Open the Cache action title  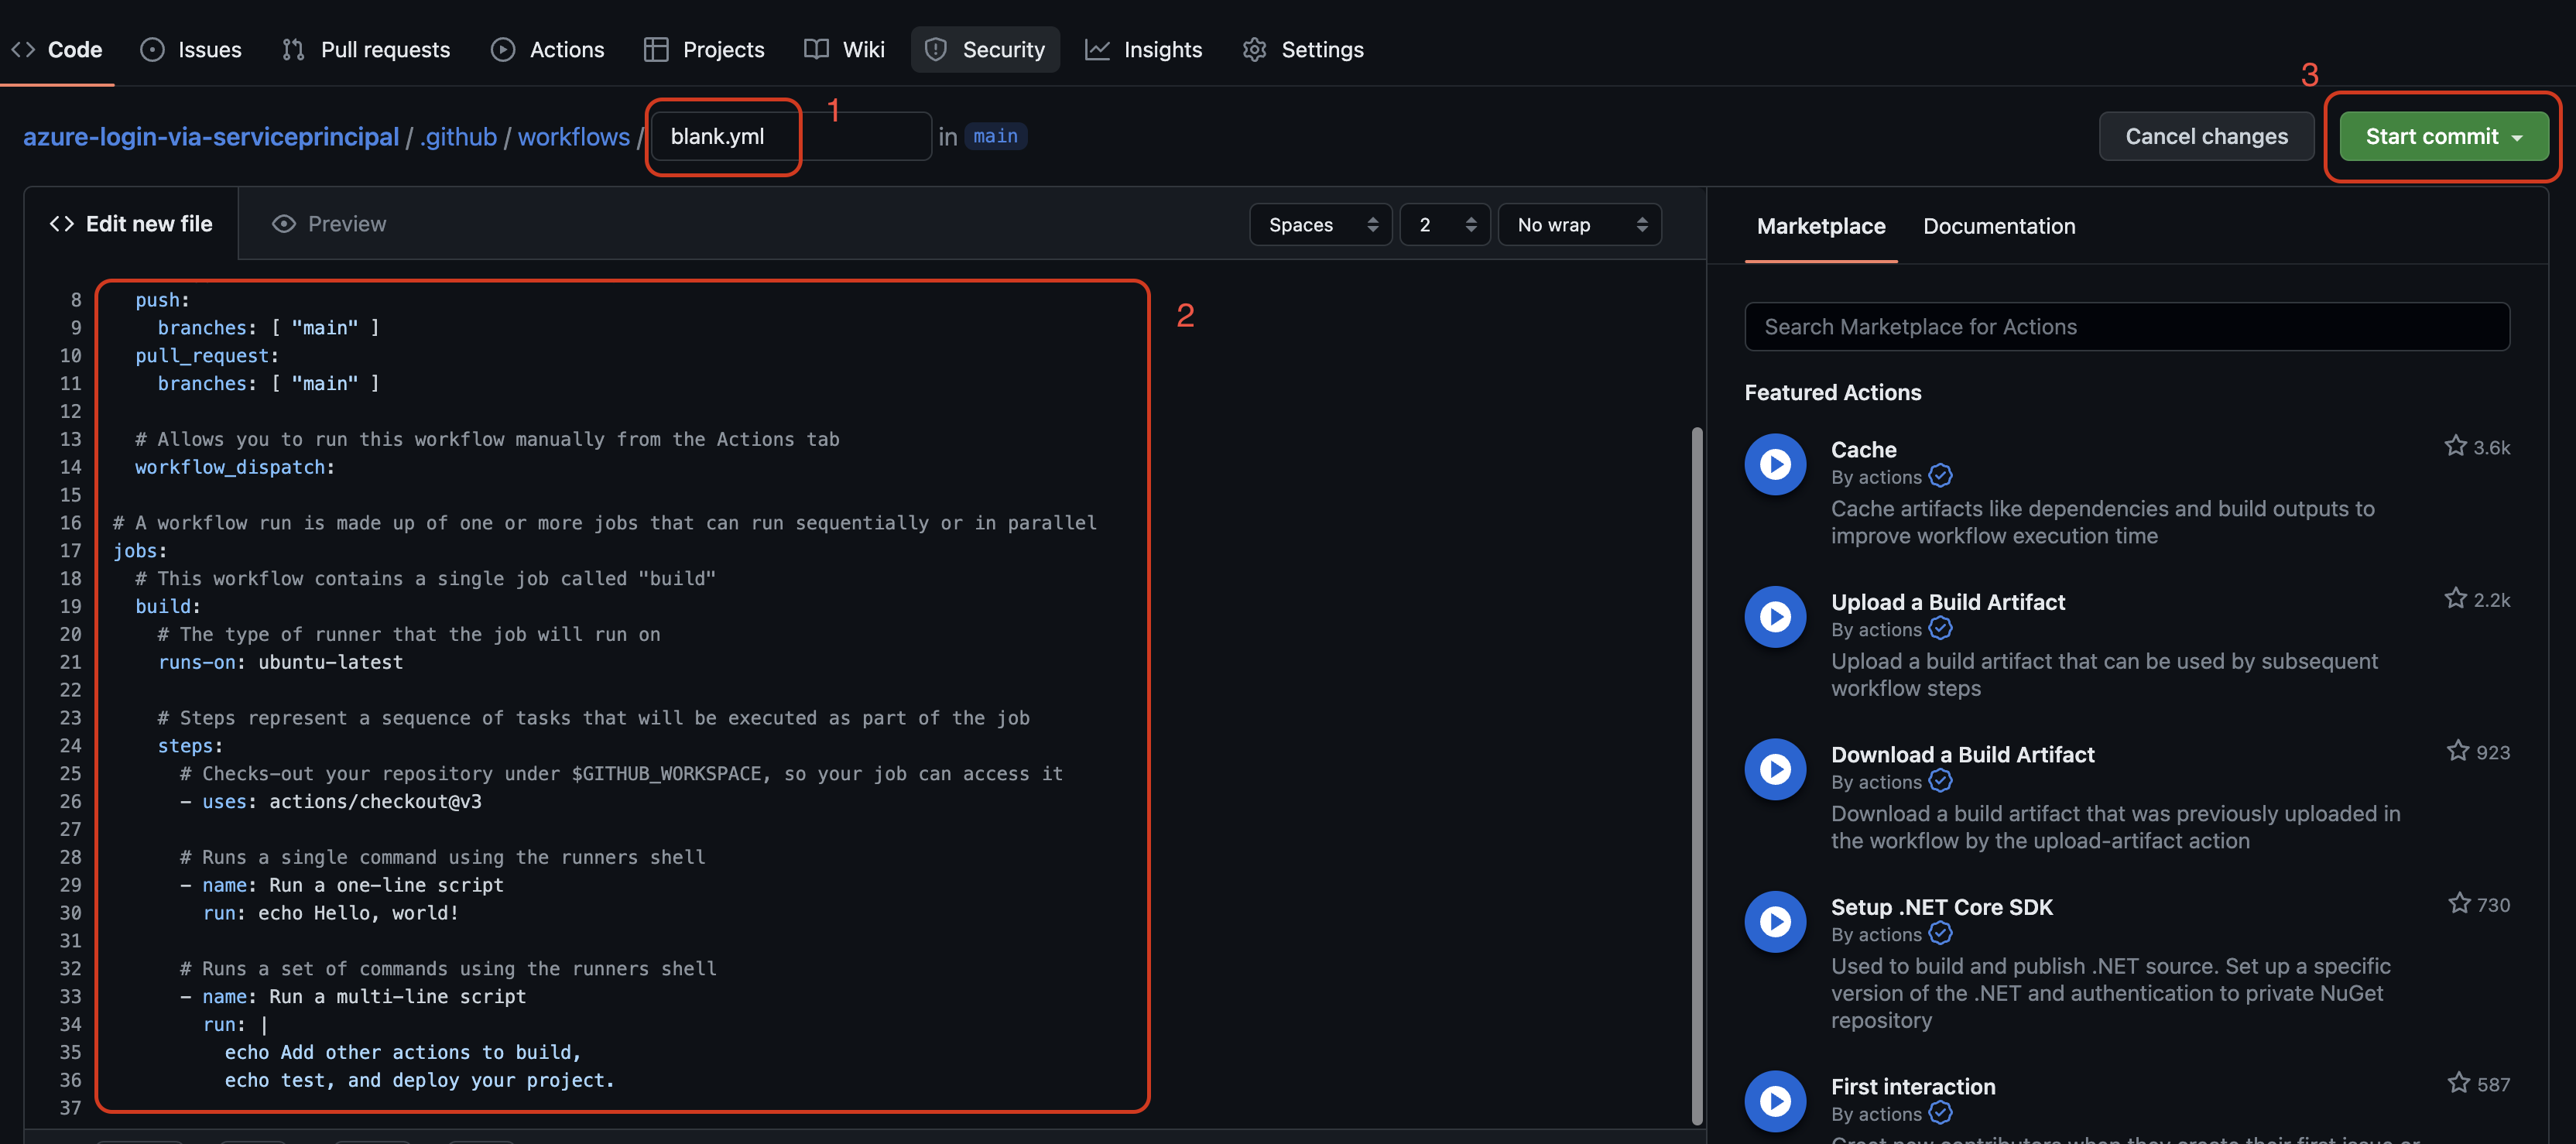pyautogui.click(x=1863, y=450)
